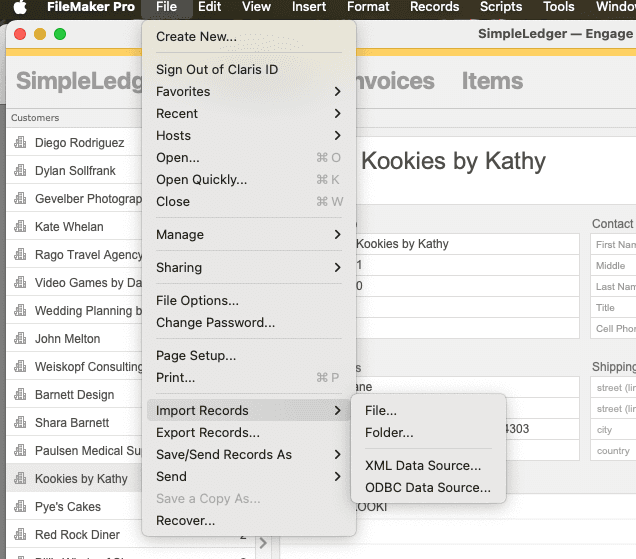The height and width of the screenshot is (559, 636).
Task: Expand the Manage submenu
Action: (249, 234)
